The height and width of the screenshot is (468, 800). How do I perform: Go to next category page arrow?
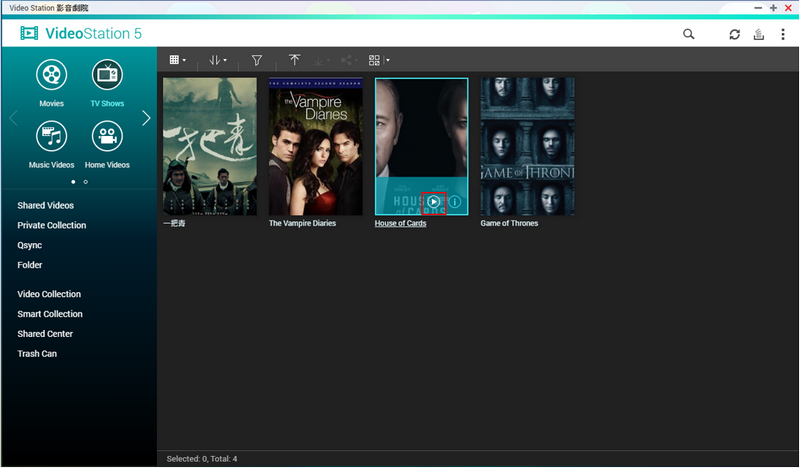[146, 118]
